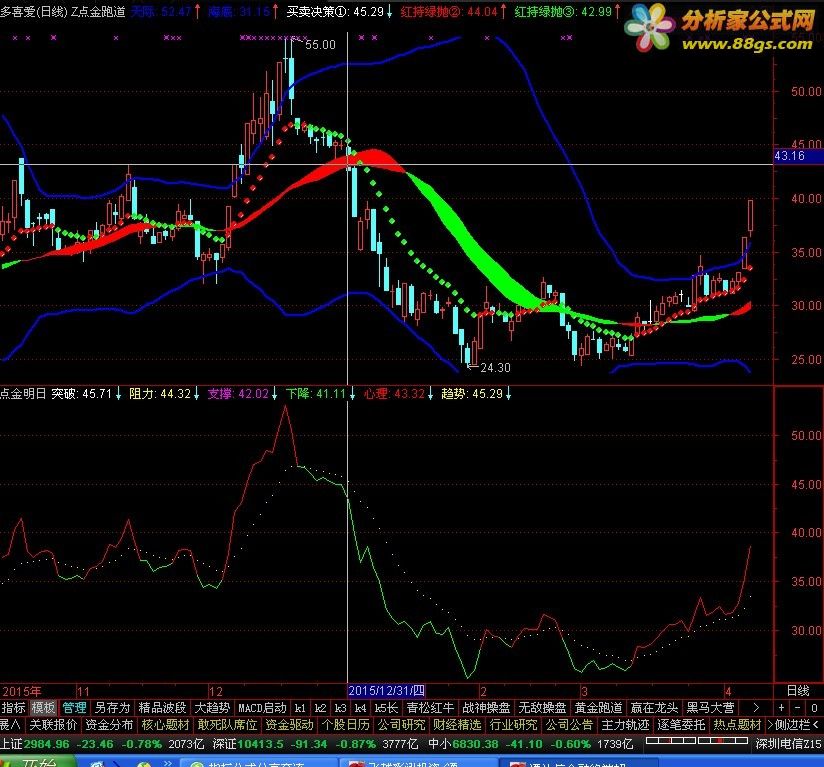Click the 多喜爱(日线) chart title
The height and width of the screenshot is (767, 824).
point(34,11)
